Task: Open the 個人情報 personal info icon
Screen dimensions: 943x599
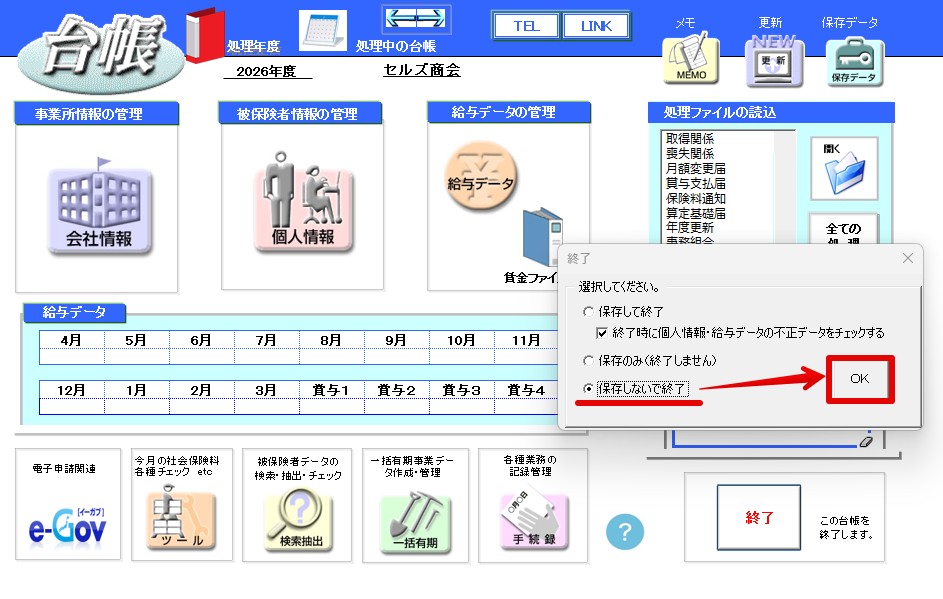Action: (303, 203)
